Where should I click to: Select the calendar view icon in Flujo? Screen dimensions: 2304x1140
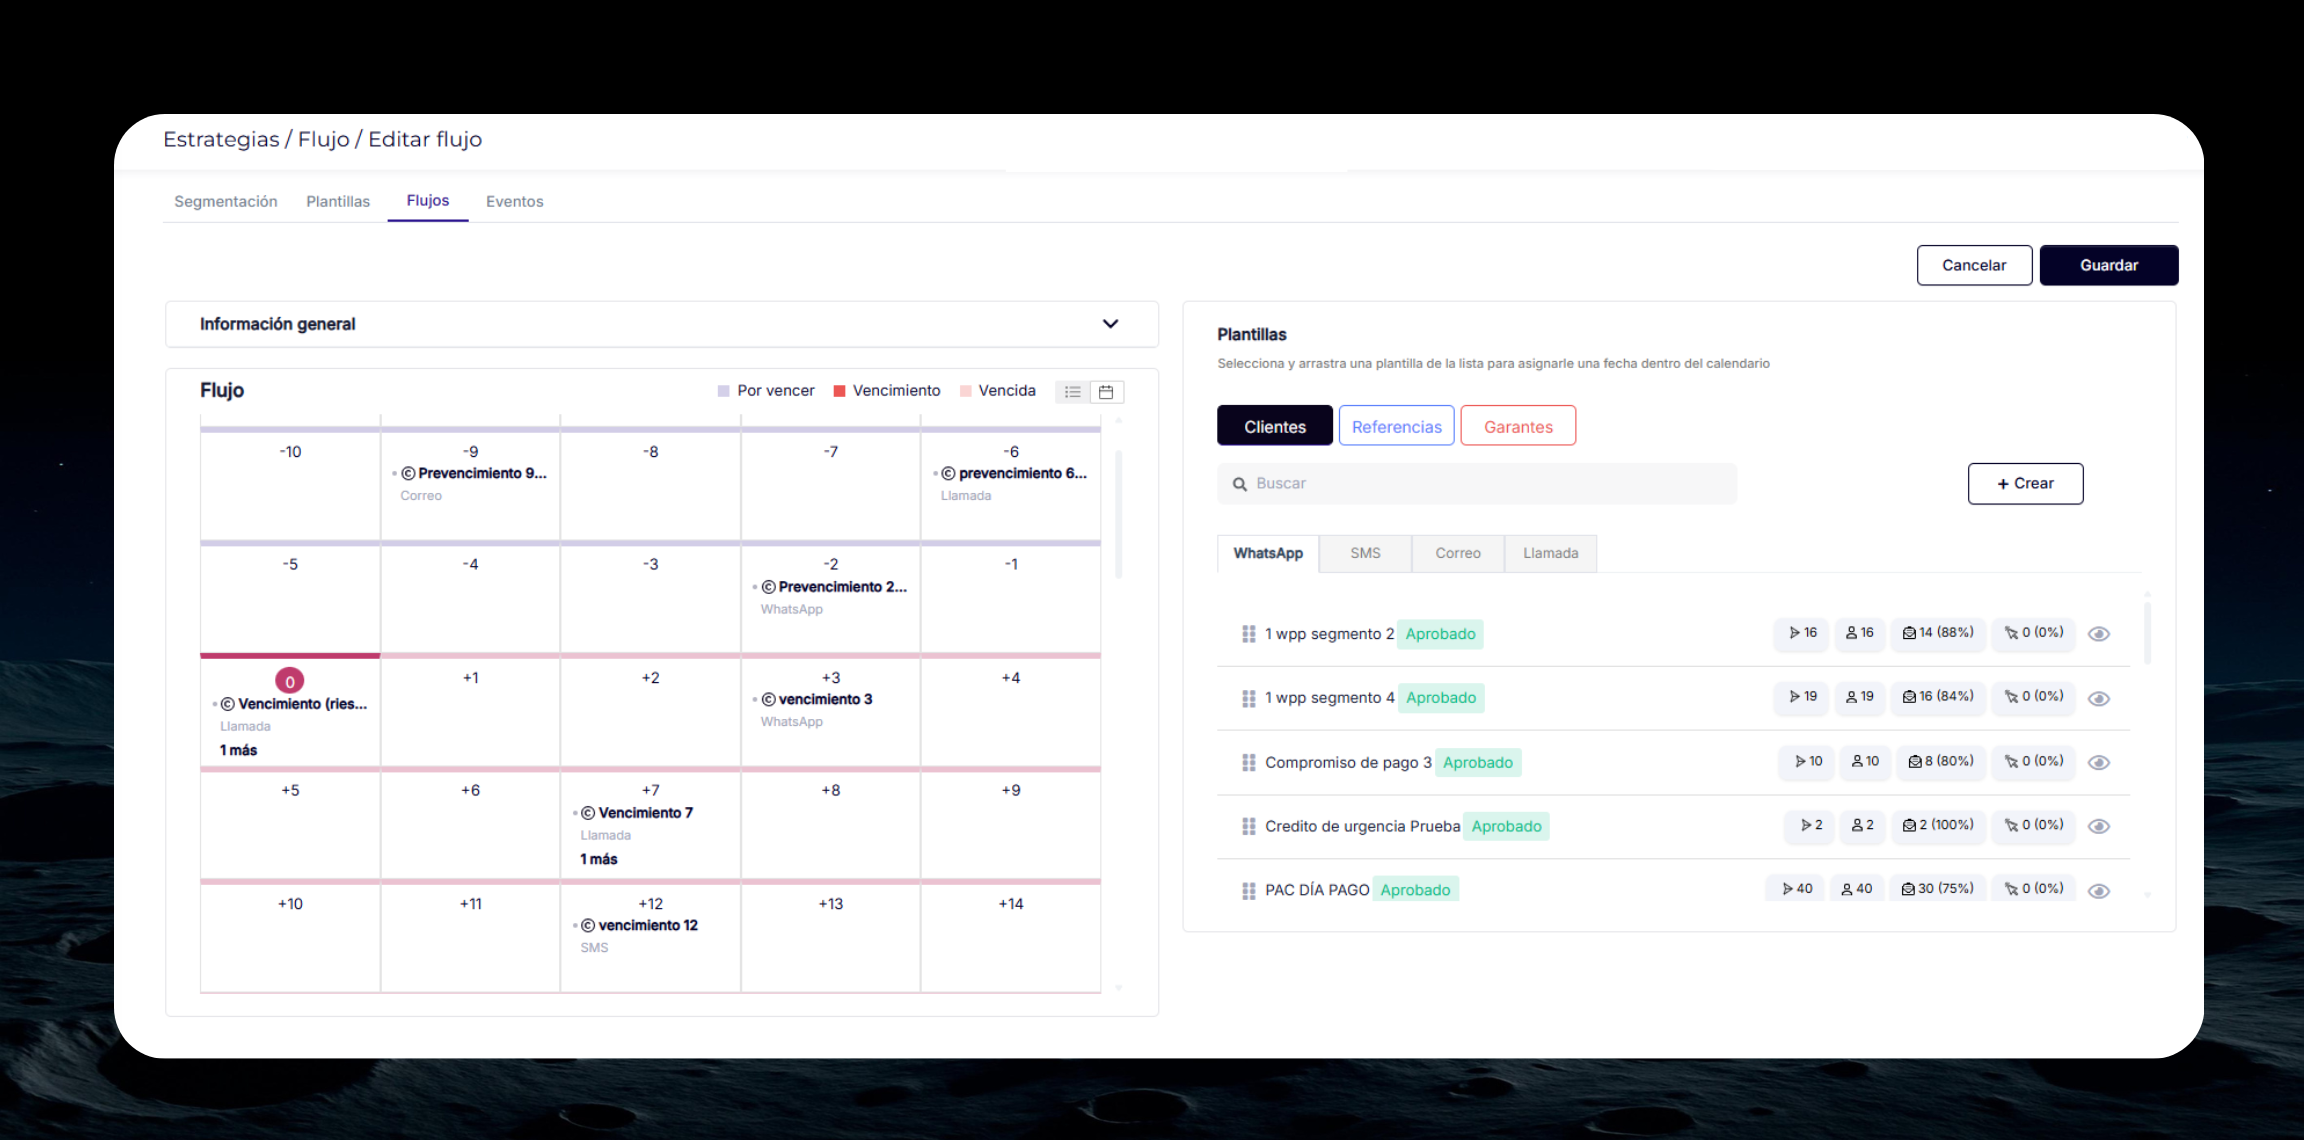(1106, 392)
